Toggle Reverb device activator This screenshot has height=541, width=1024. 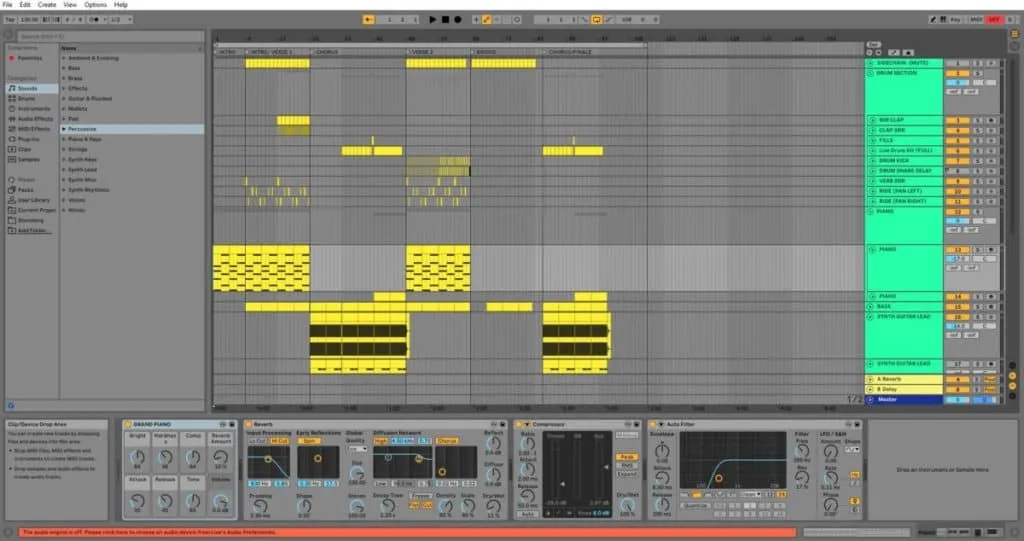249,425
